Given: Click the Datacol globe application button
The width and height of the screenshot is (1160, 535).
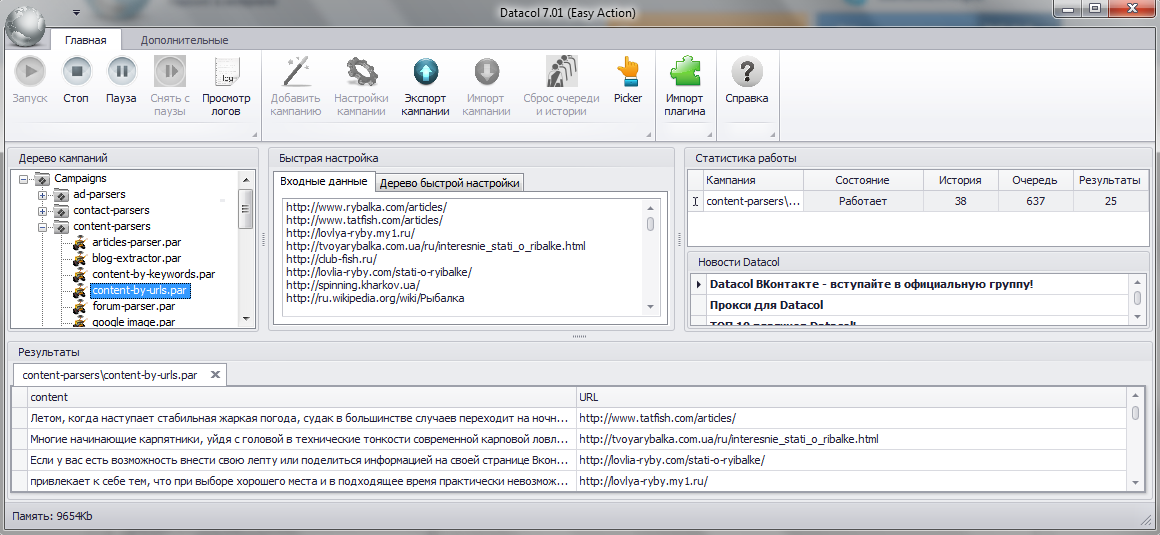Looking at the screenshot, I should tap(26, 26).
